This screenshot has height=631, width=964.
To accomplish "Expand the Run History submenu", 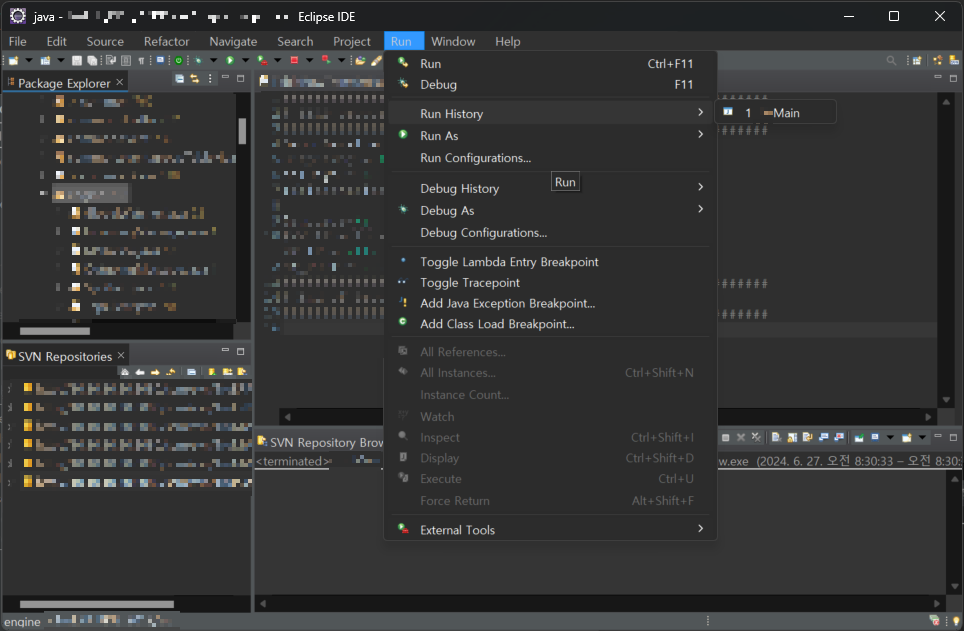I will click(x=550, y=114).
